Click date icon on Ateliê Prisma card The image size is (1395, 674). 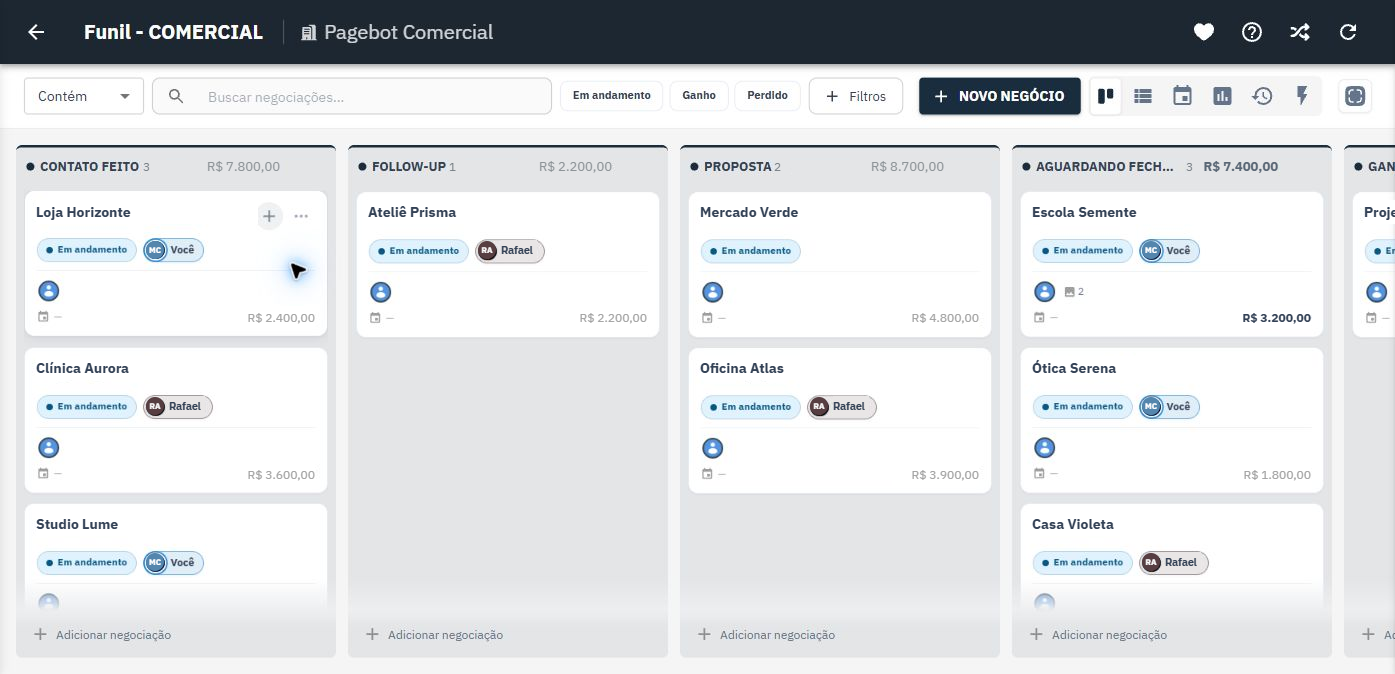tap(375, 318)
